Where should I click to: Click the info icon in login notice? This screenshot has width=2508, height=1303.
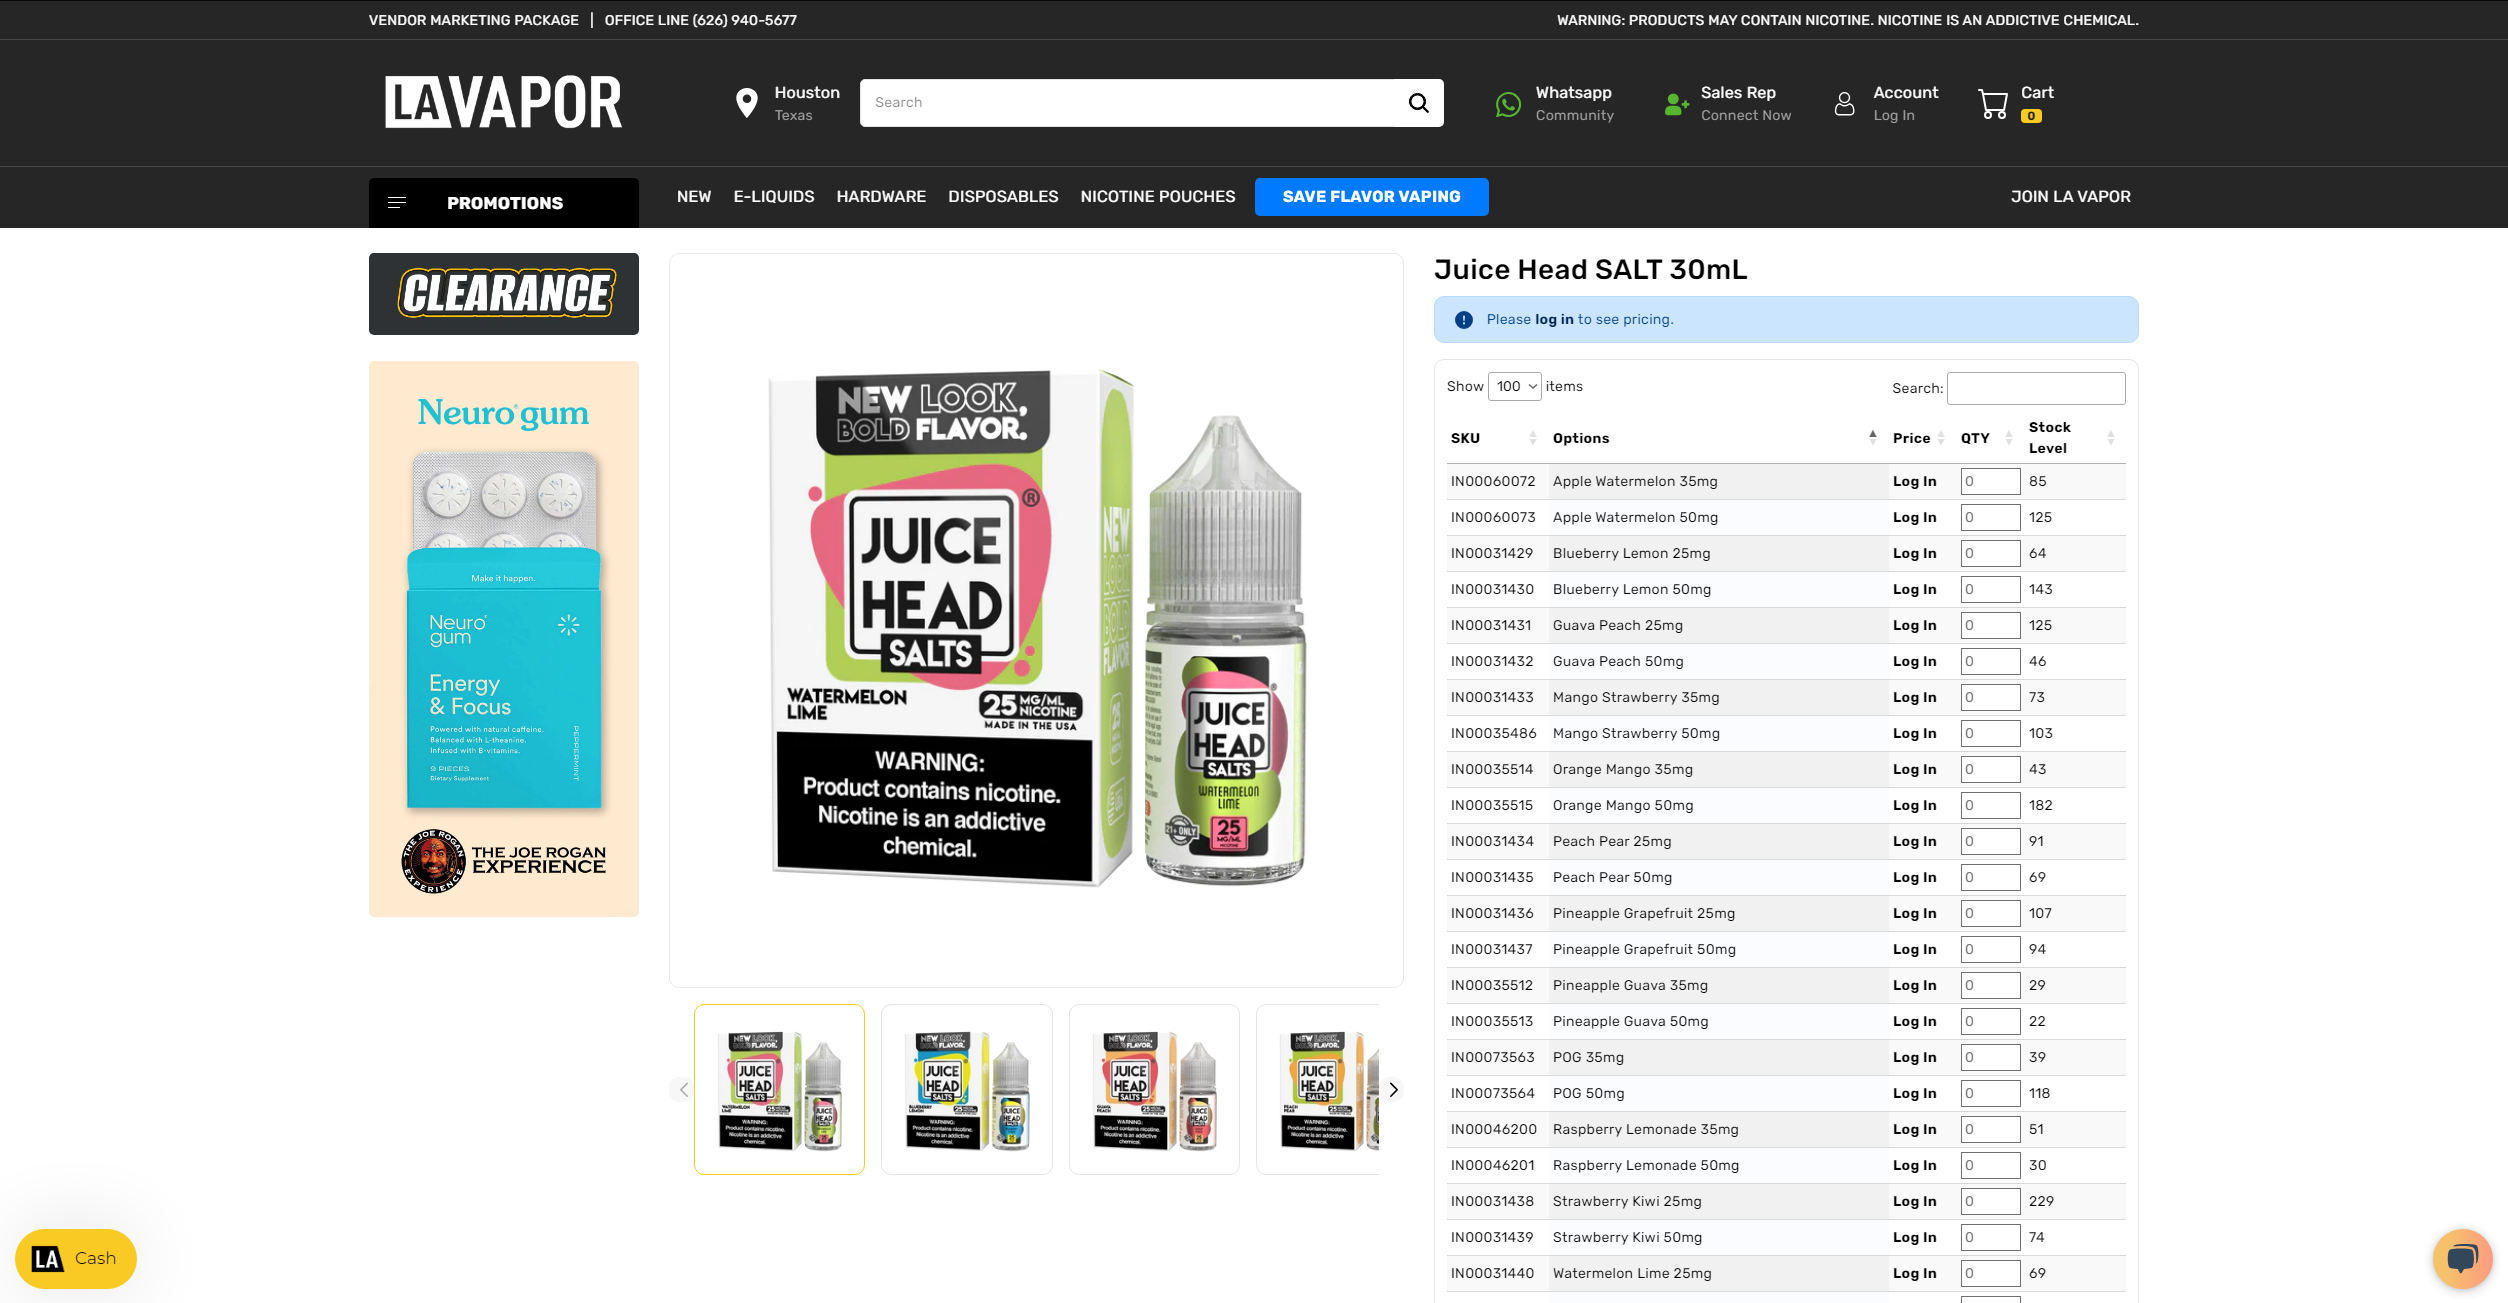tap(1464, 320)
